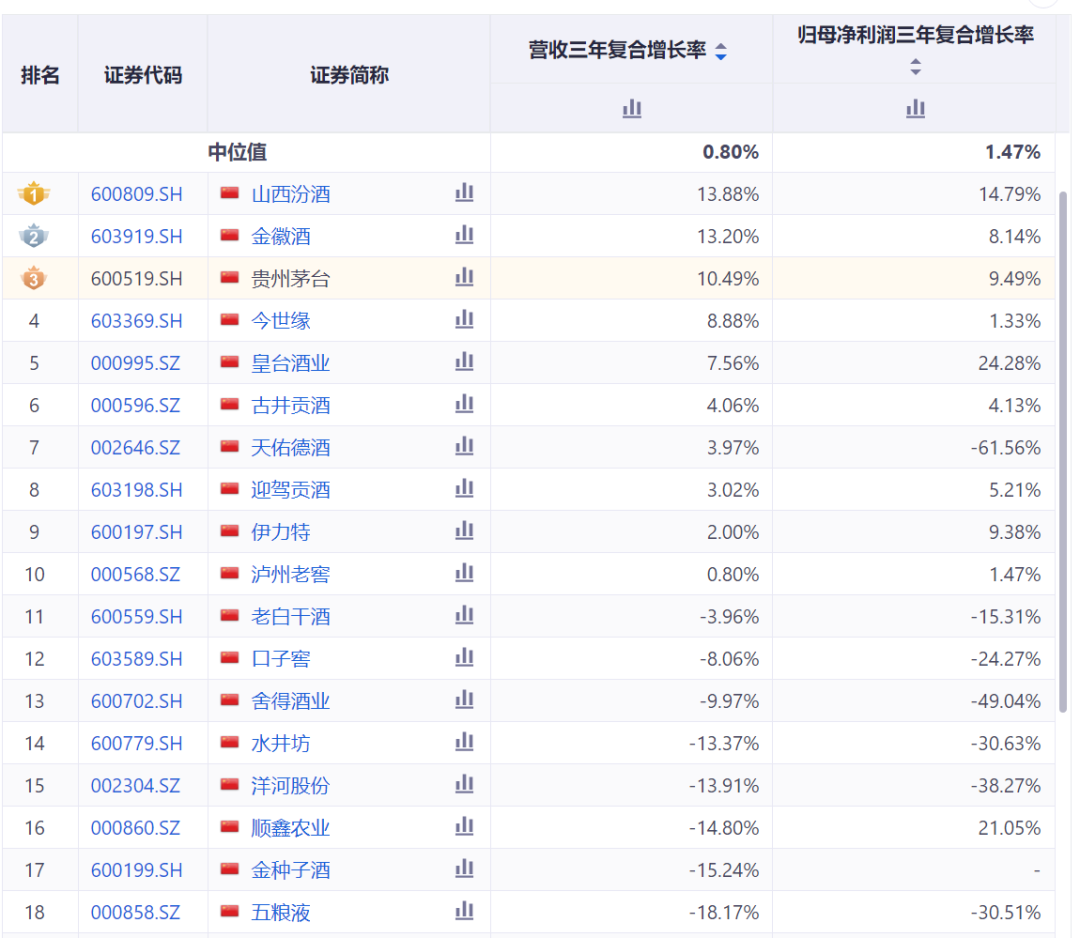Open the 五粮液 stock name link

(281, 913)
